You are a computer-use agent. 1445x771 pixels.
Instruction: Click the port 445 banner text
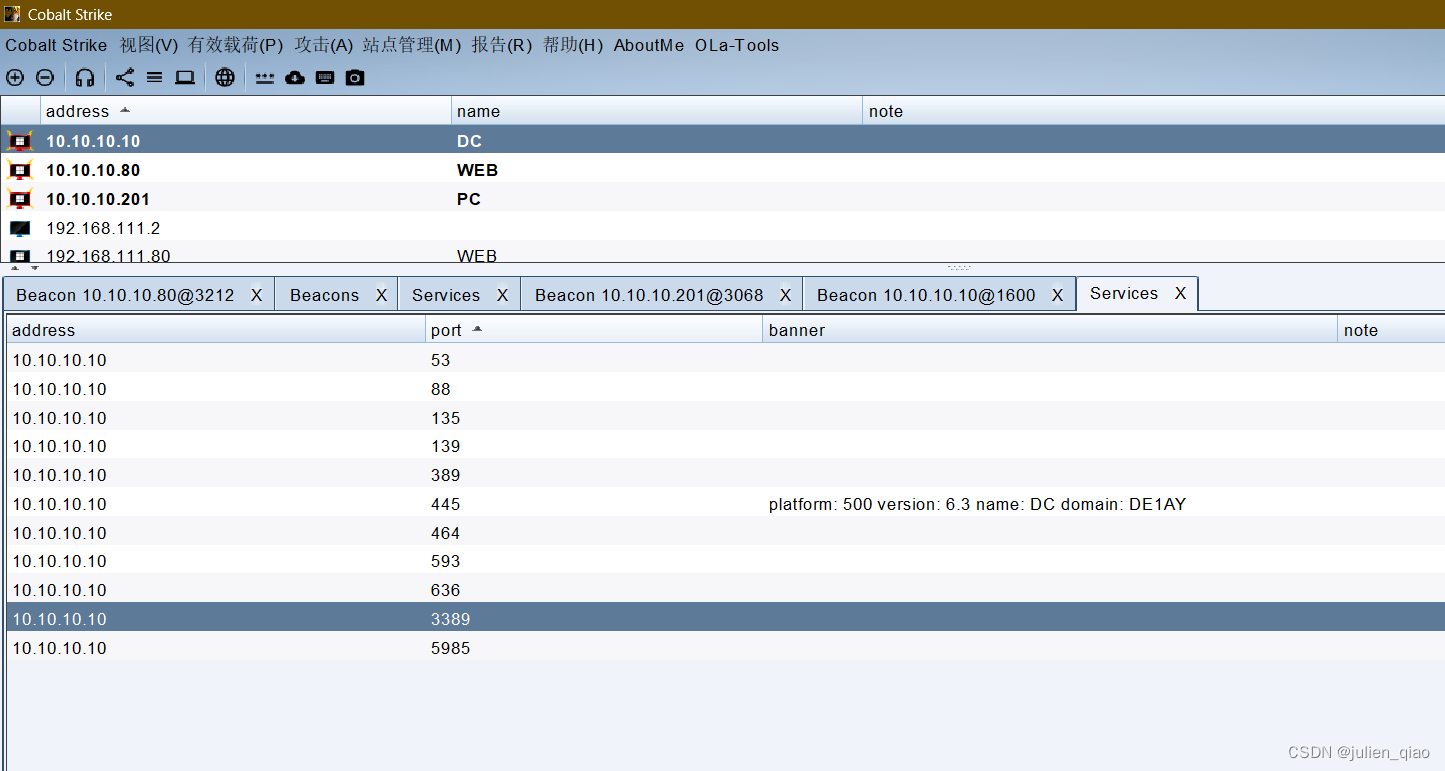977,504
